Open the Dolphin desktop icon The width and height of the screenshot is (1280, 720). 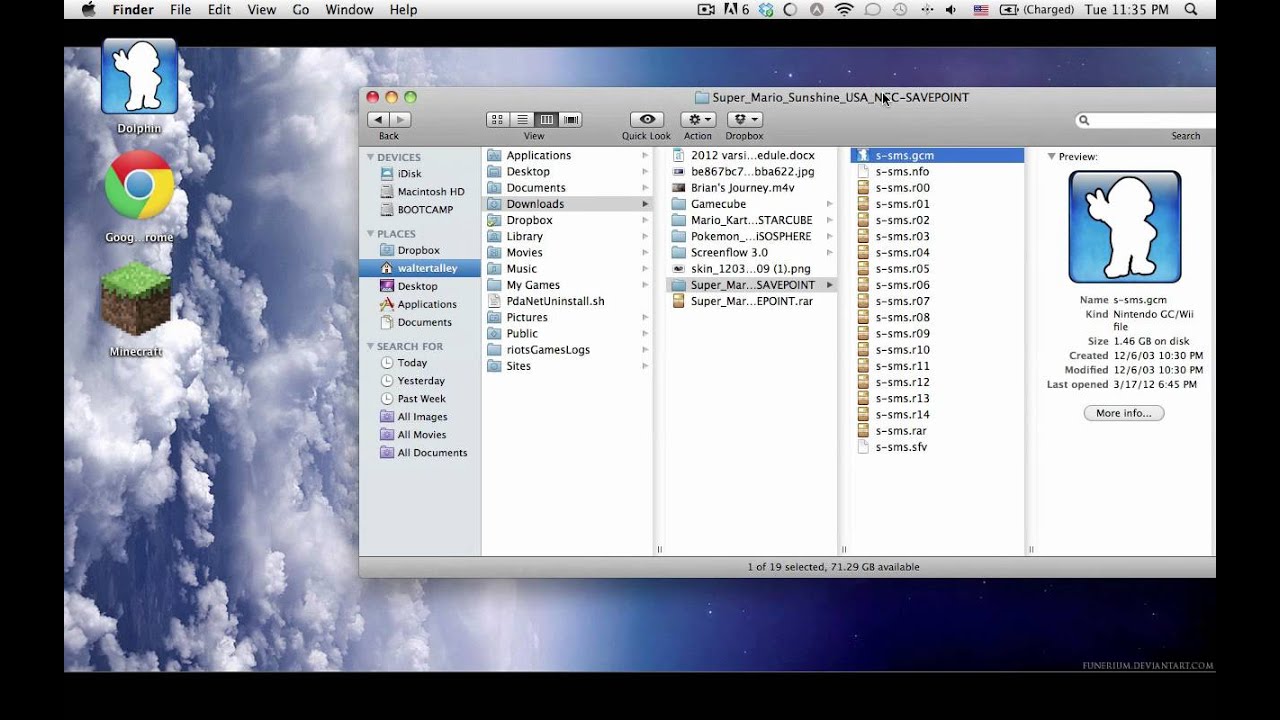tap(139, 78)
